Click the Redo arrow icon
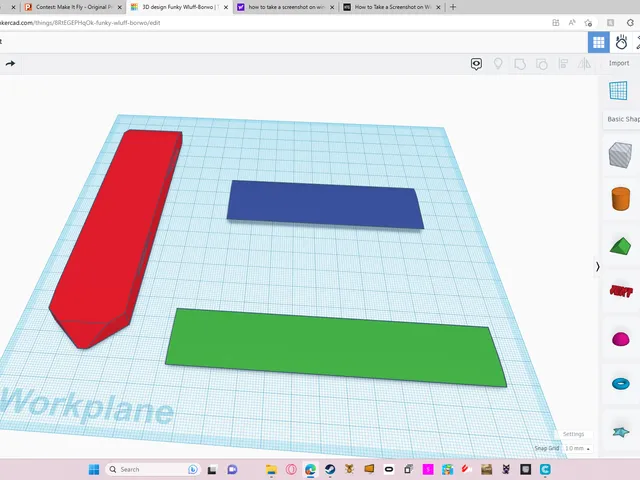Viewport: 640px width, 480px height. click(11, 63)
